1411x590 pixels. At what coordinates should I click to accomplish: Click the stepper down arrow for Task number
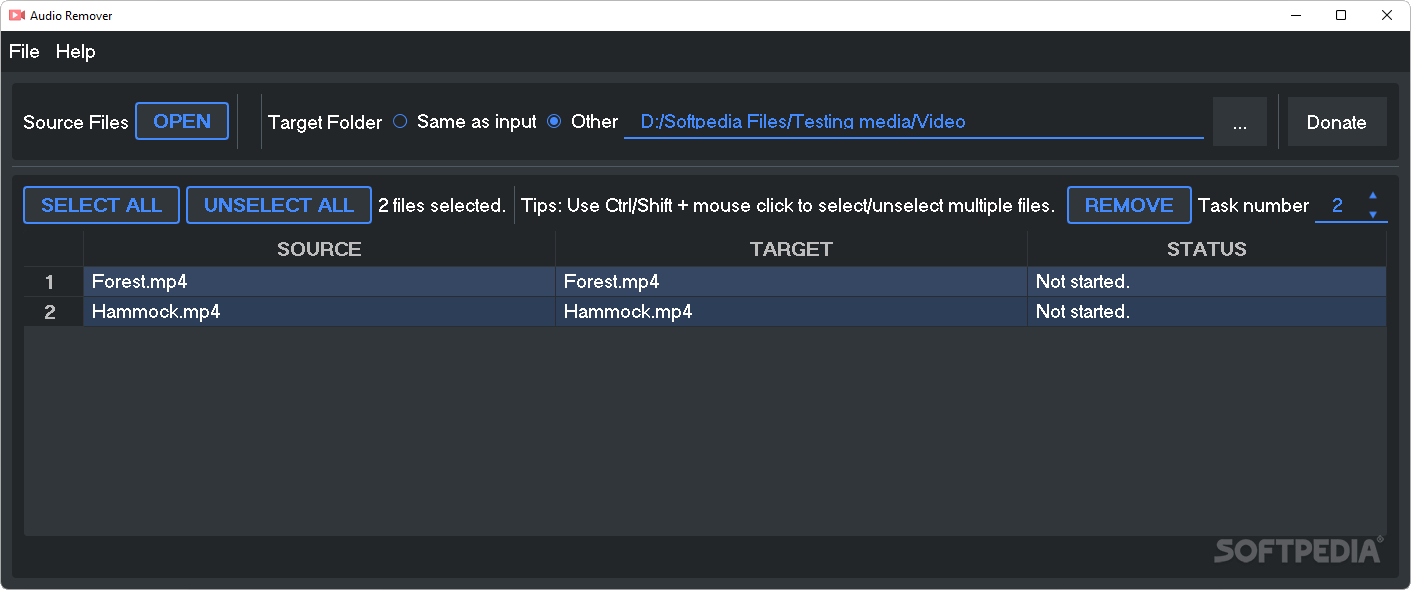pyautogui.click(x=1373, y=212)
